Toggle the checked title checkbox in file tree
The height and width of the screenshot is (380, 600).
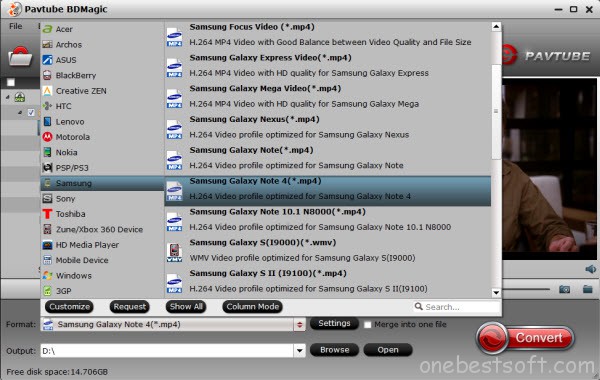(x=31, y=113)
